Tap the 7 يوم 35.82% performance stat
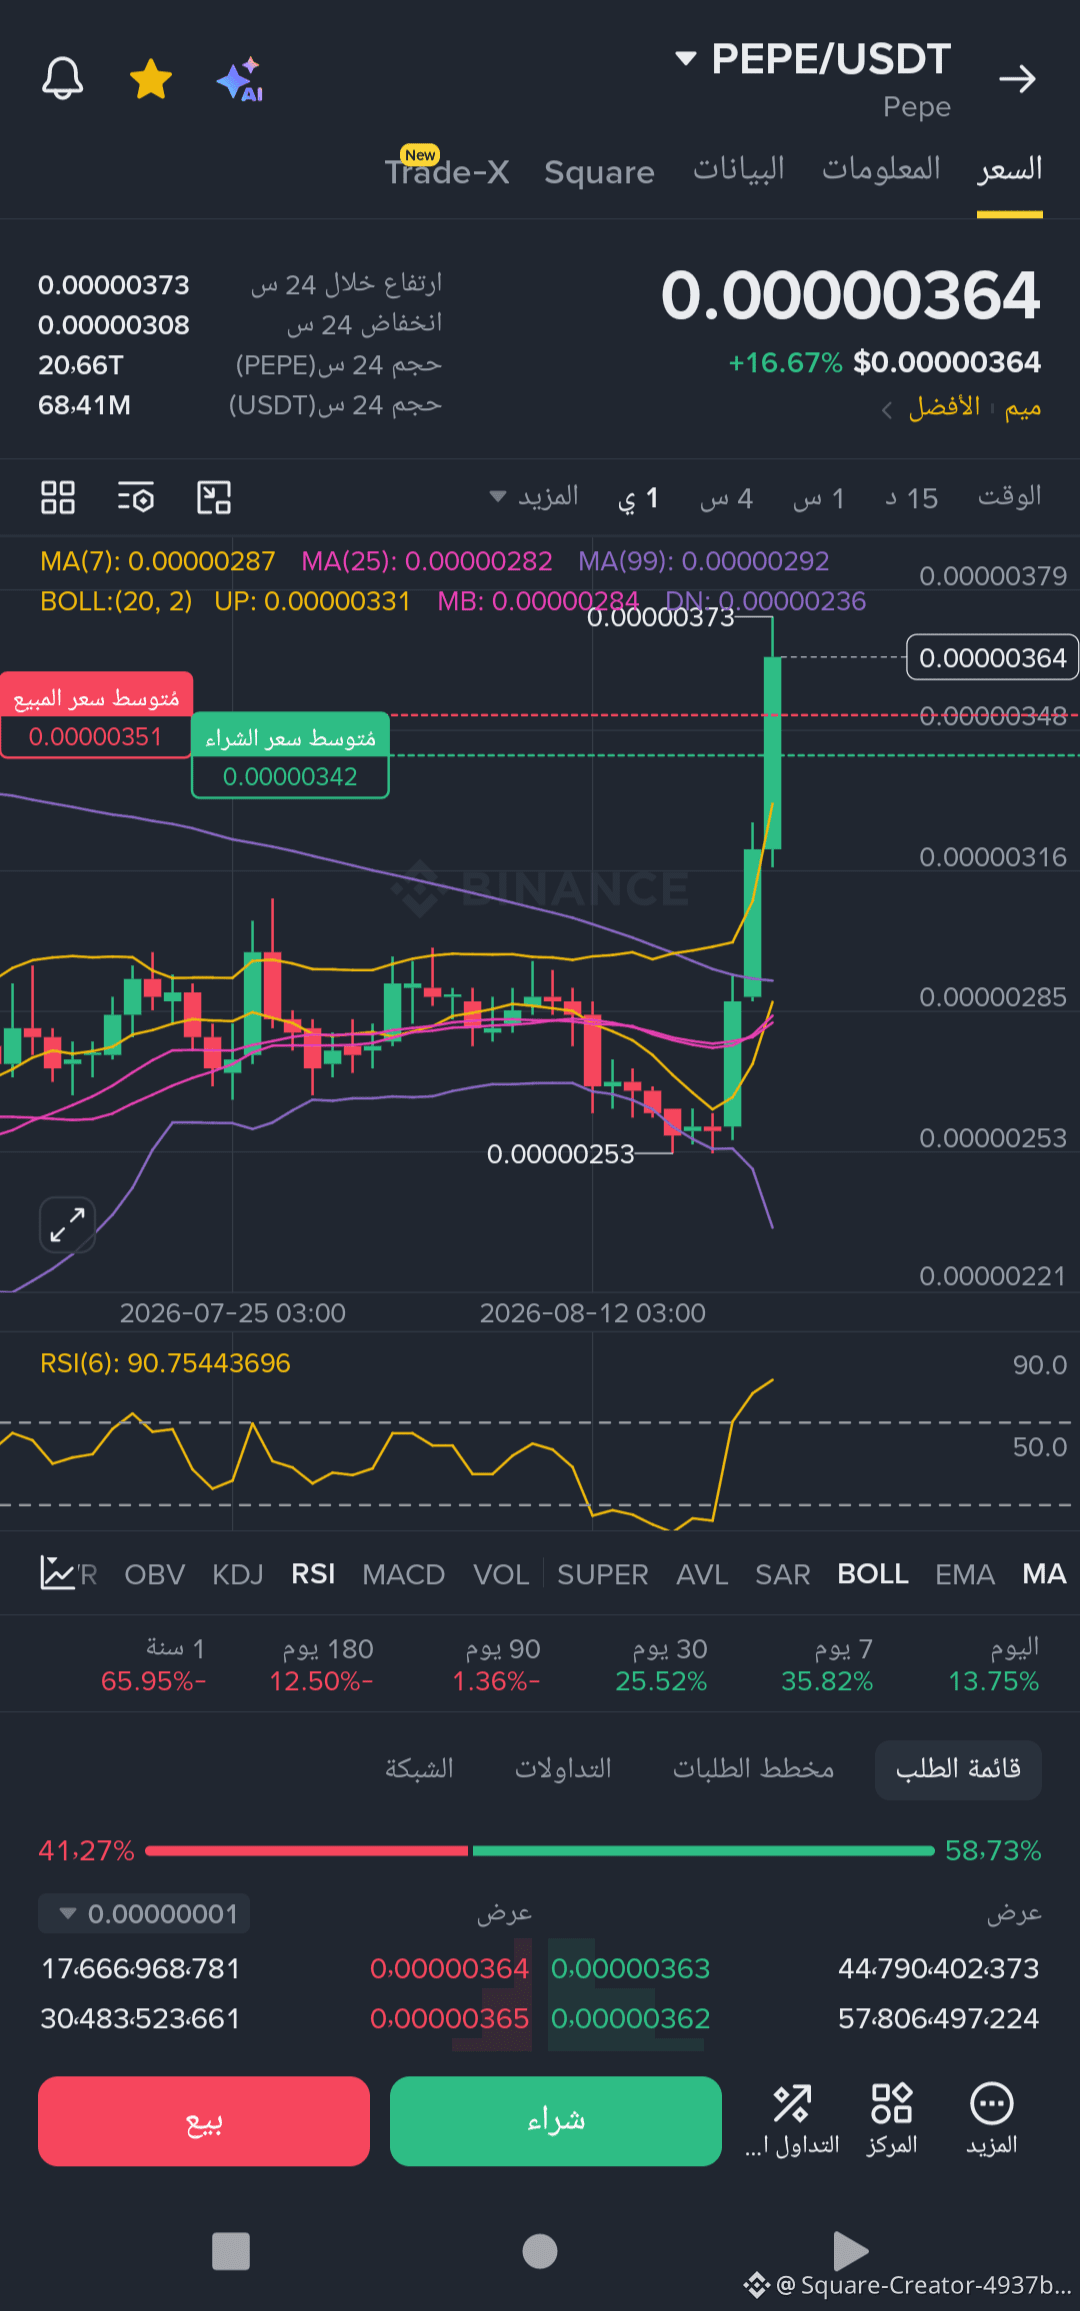 coord(828,1664)
